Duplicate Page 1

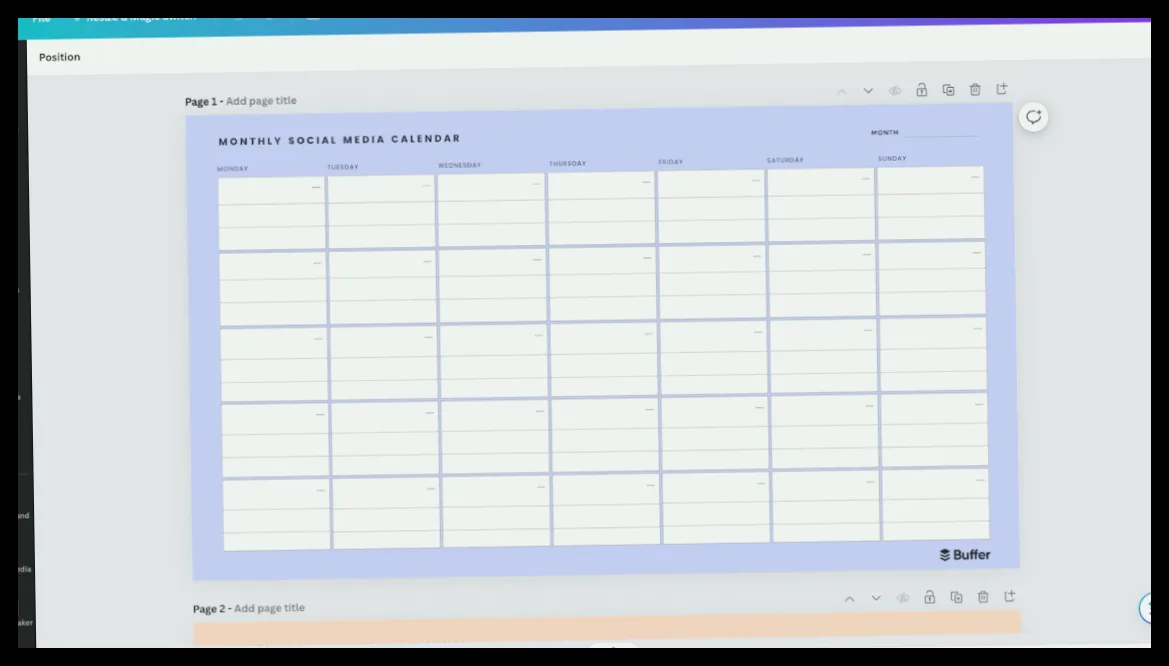coord(948,90)
